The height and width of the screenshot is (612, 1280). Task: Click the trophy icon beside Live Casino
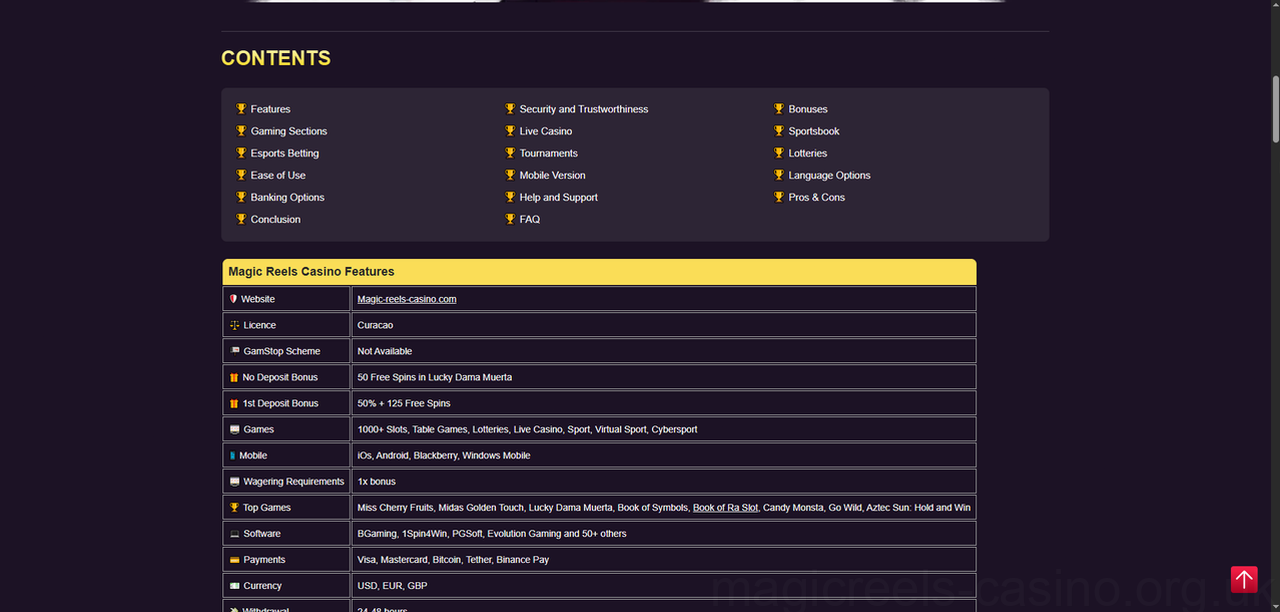[x=510, y=131]
